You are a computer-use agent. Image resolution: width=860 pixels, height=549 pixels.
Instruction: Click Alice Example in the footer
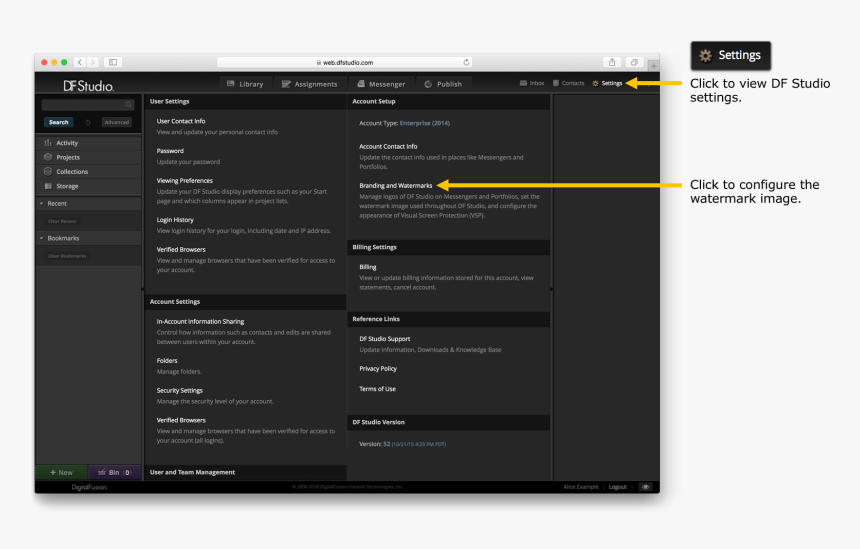(x=580, y=487)
